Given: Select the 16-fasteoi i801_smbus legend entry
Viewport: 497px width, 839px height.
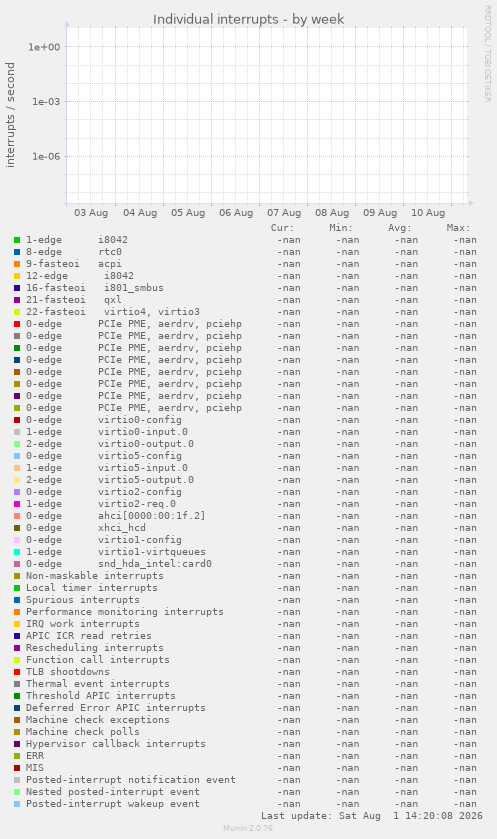Looking at the screenshot, I should 95,288.
